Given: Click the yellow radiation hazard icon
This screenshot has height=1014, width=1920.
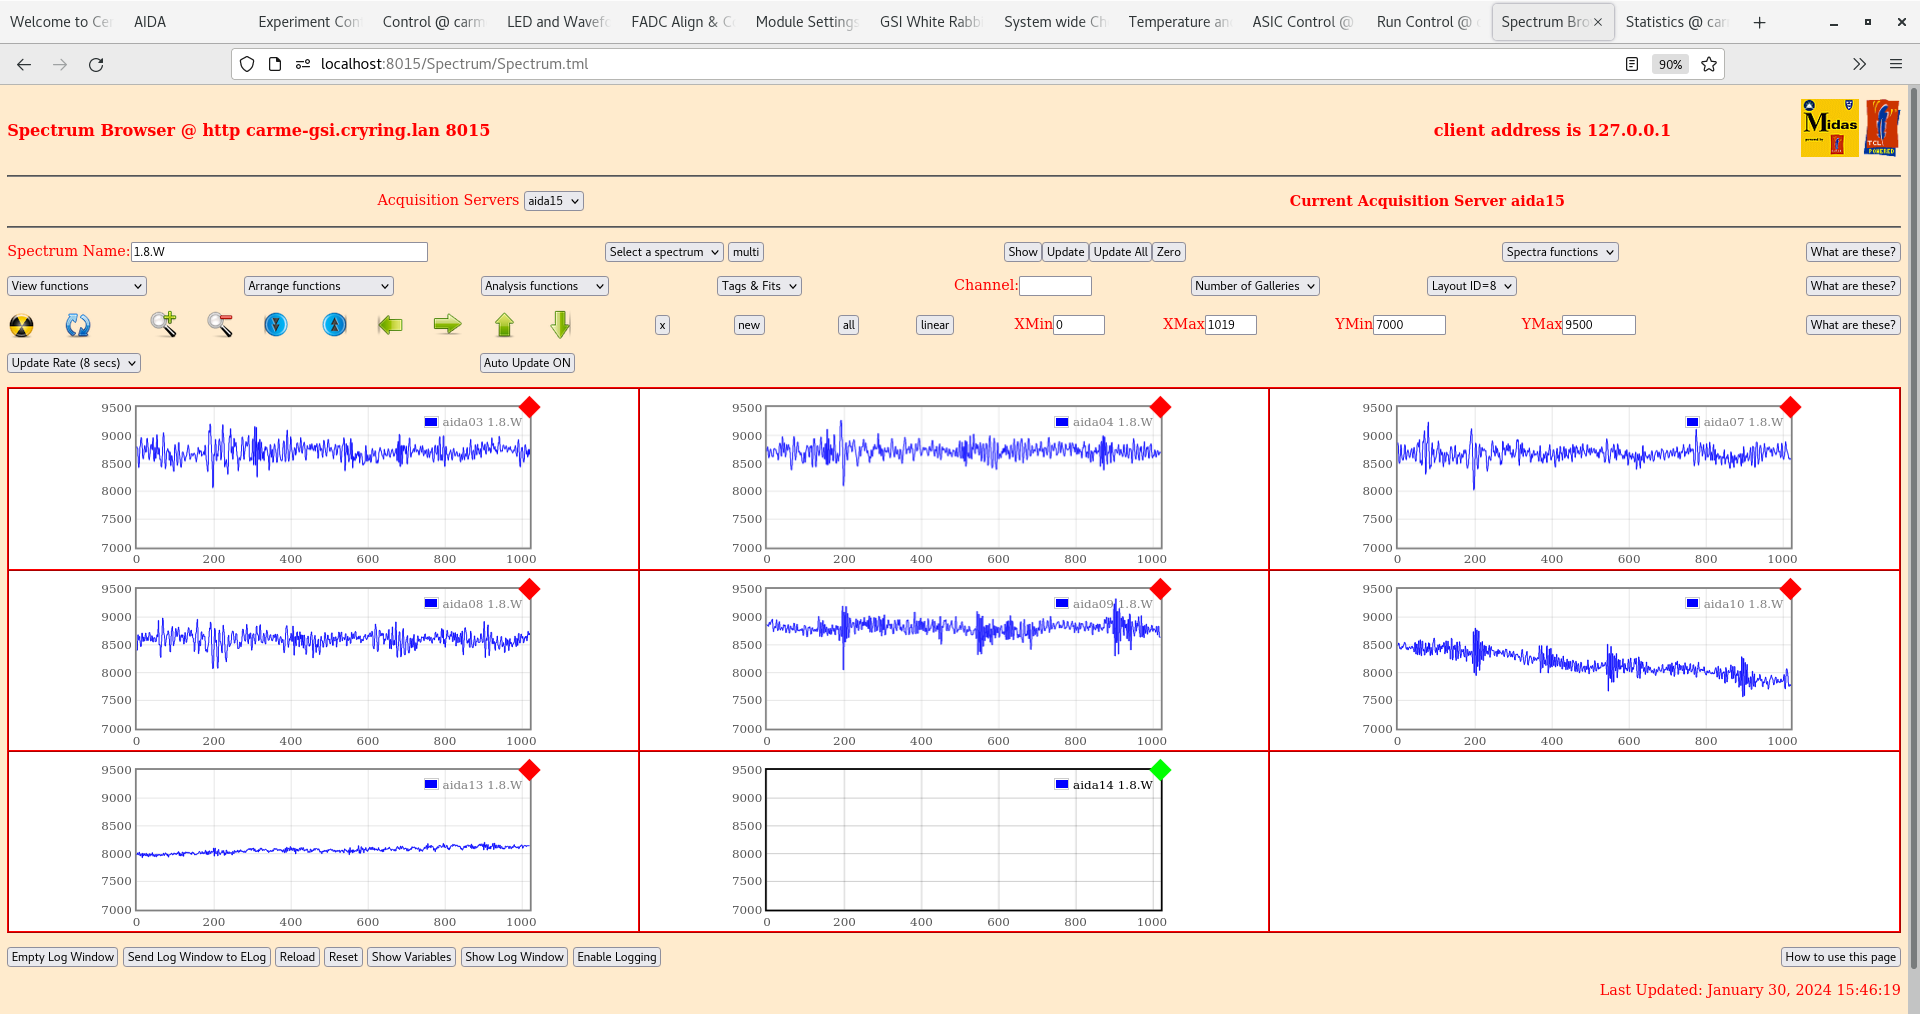Looking at the screenshot, I should [21, 325].
